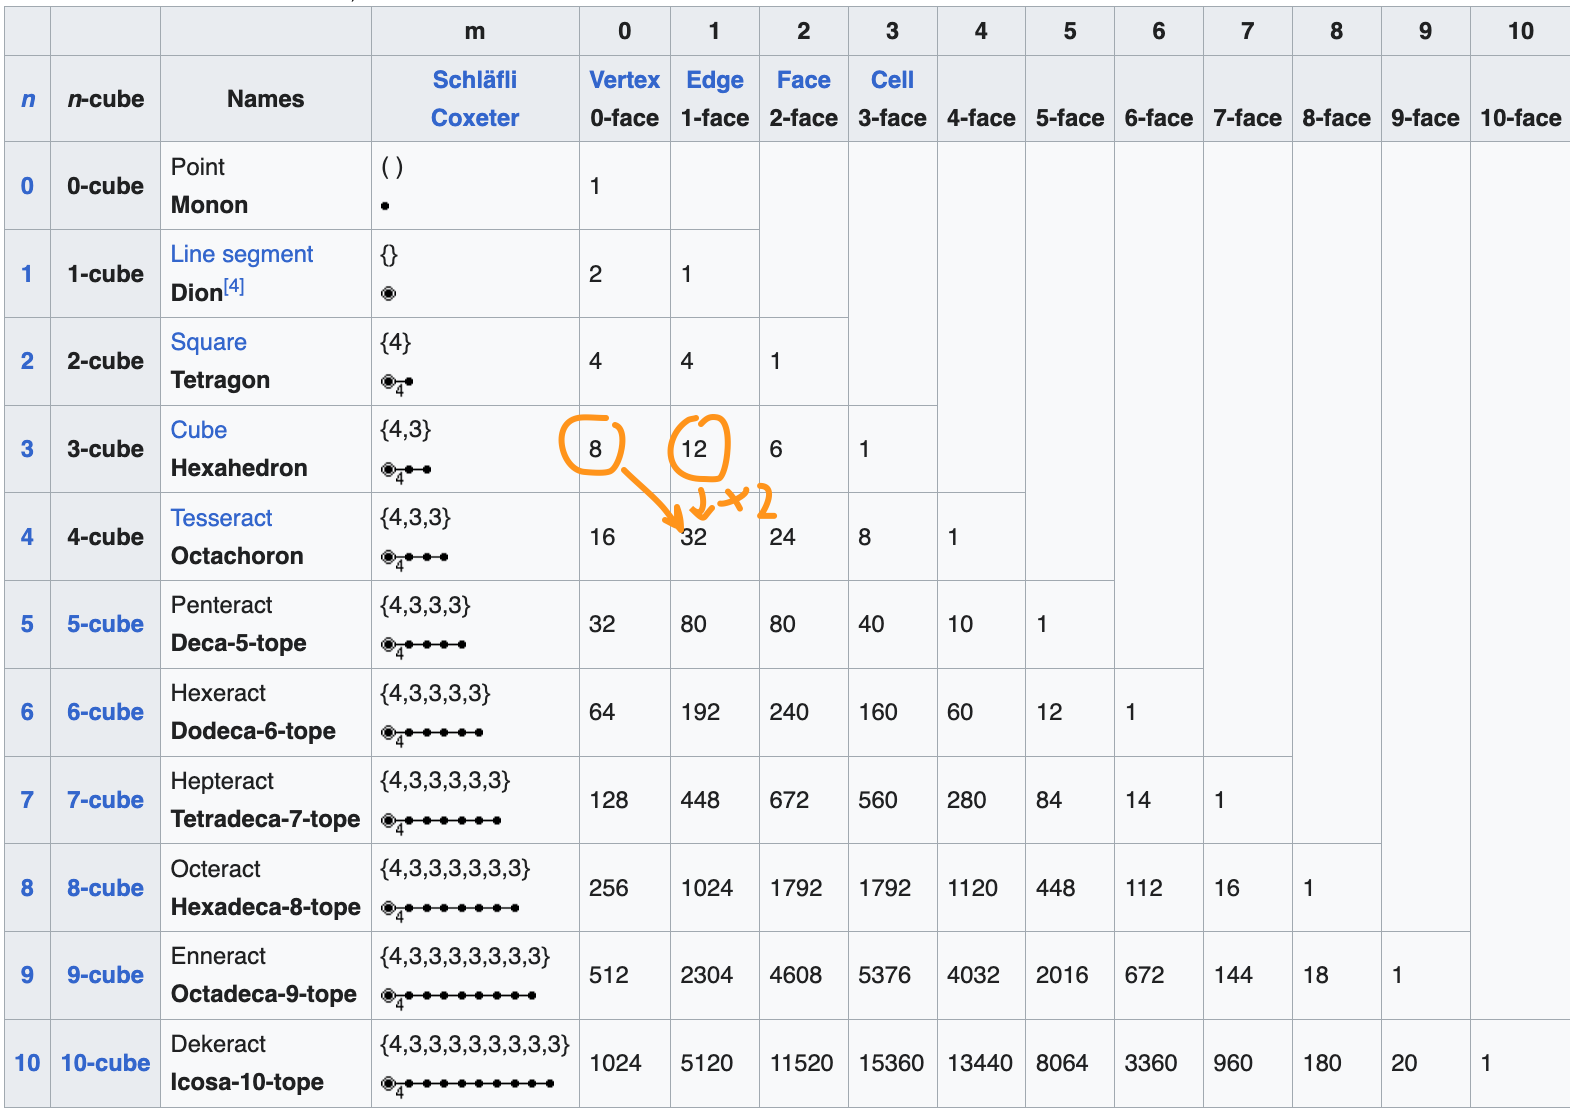Click the Coxeter diagram for Dekeract
Viewport: 1570px width, 1120px height.
(x=467, y=1084)
